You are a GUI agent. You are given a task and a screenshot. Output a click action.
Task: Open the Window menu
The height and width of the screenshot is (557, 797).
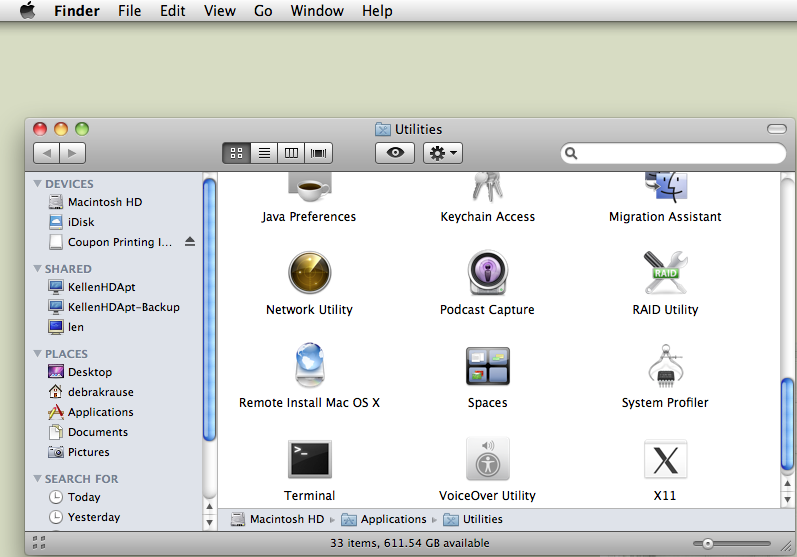coord(317,11)
